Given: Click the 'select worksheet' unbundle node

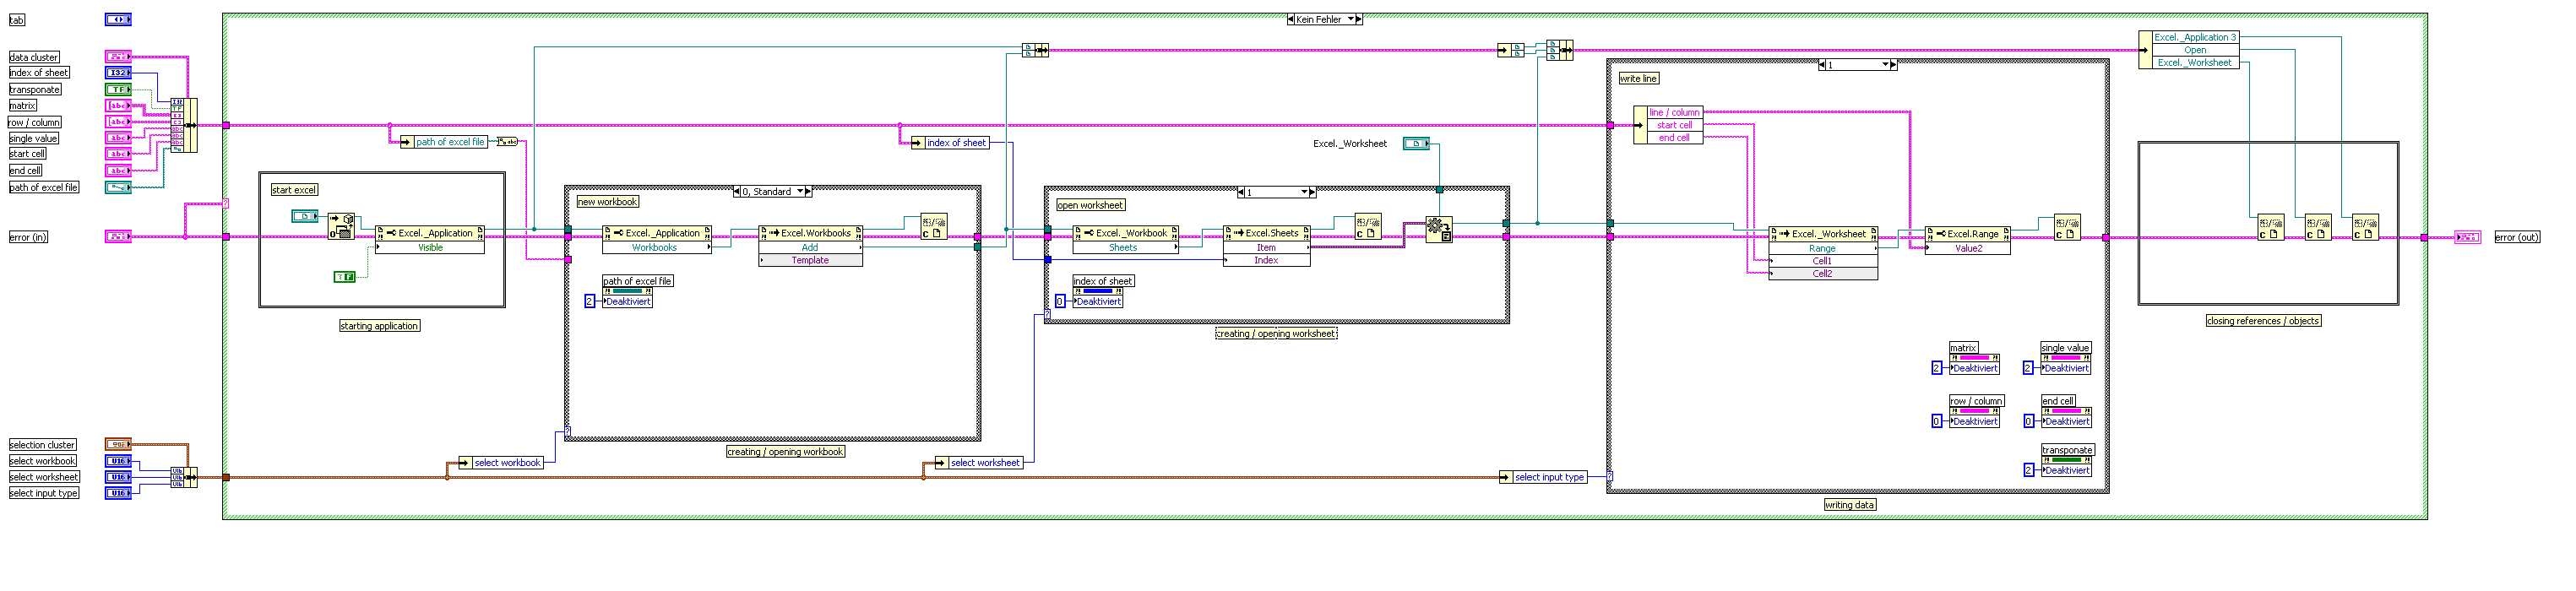Looking at the screenshot, I should 978,462.
